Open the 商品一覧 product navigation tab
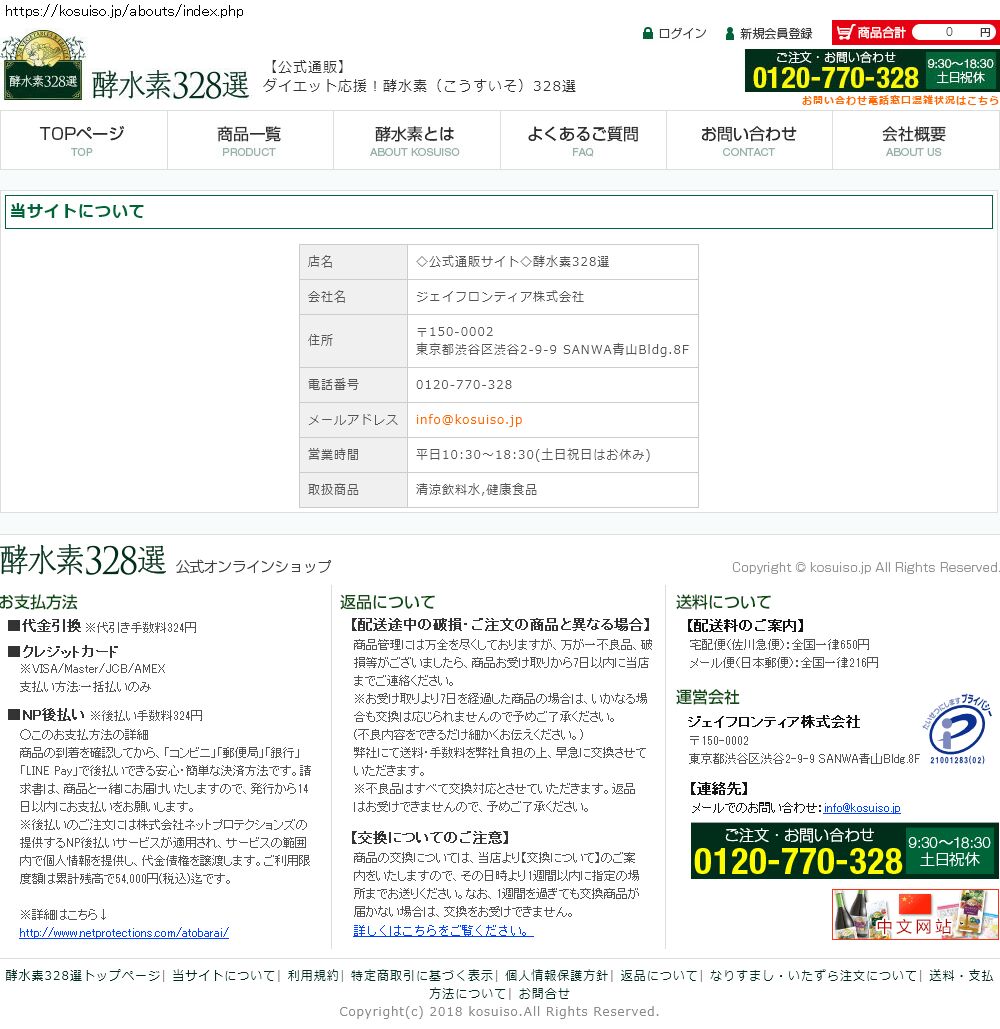Viewport: 1000px width, 1029px height. click(249, 139)
